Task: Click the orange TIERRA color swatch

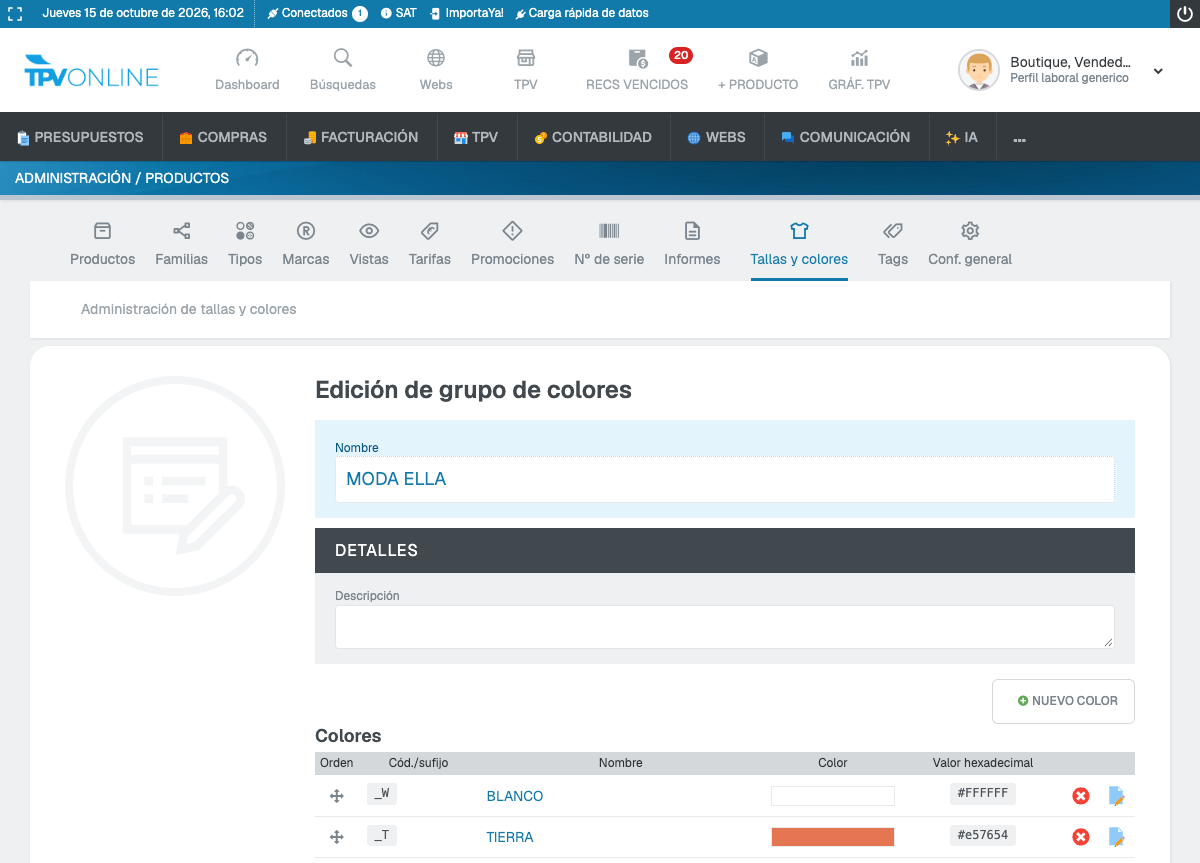Action: click(x=832, y=837)
